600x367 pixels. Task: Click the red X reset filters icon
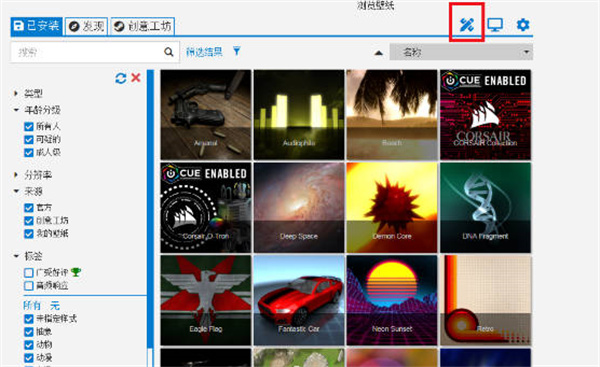[135, 78]
